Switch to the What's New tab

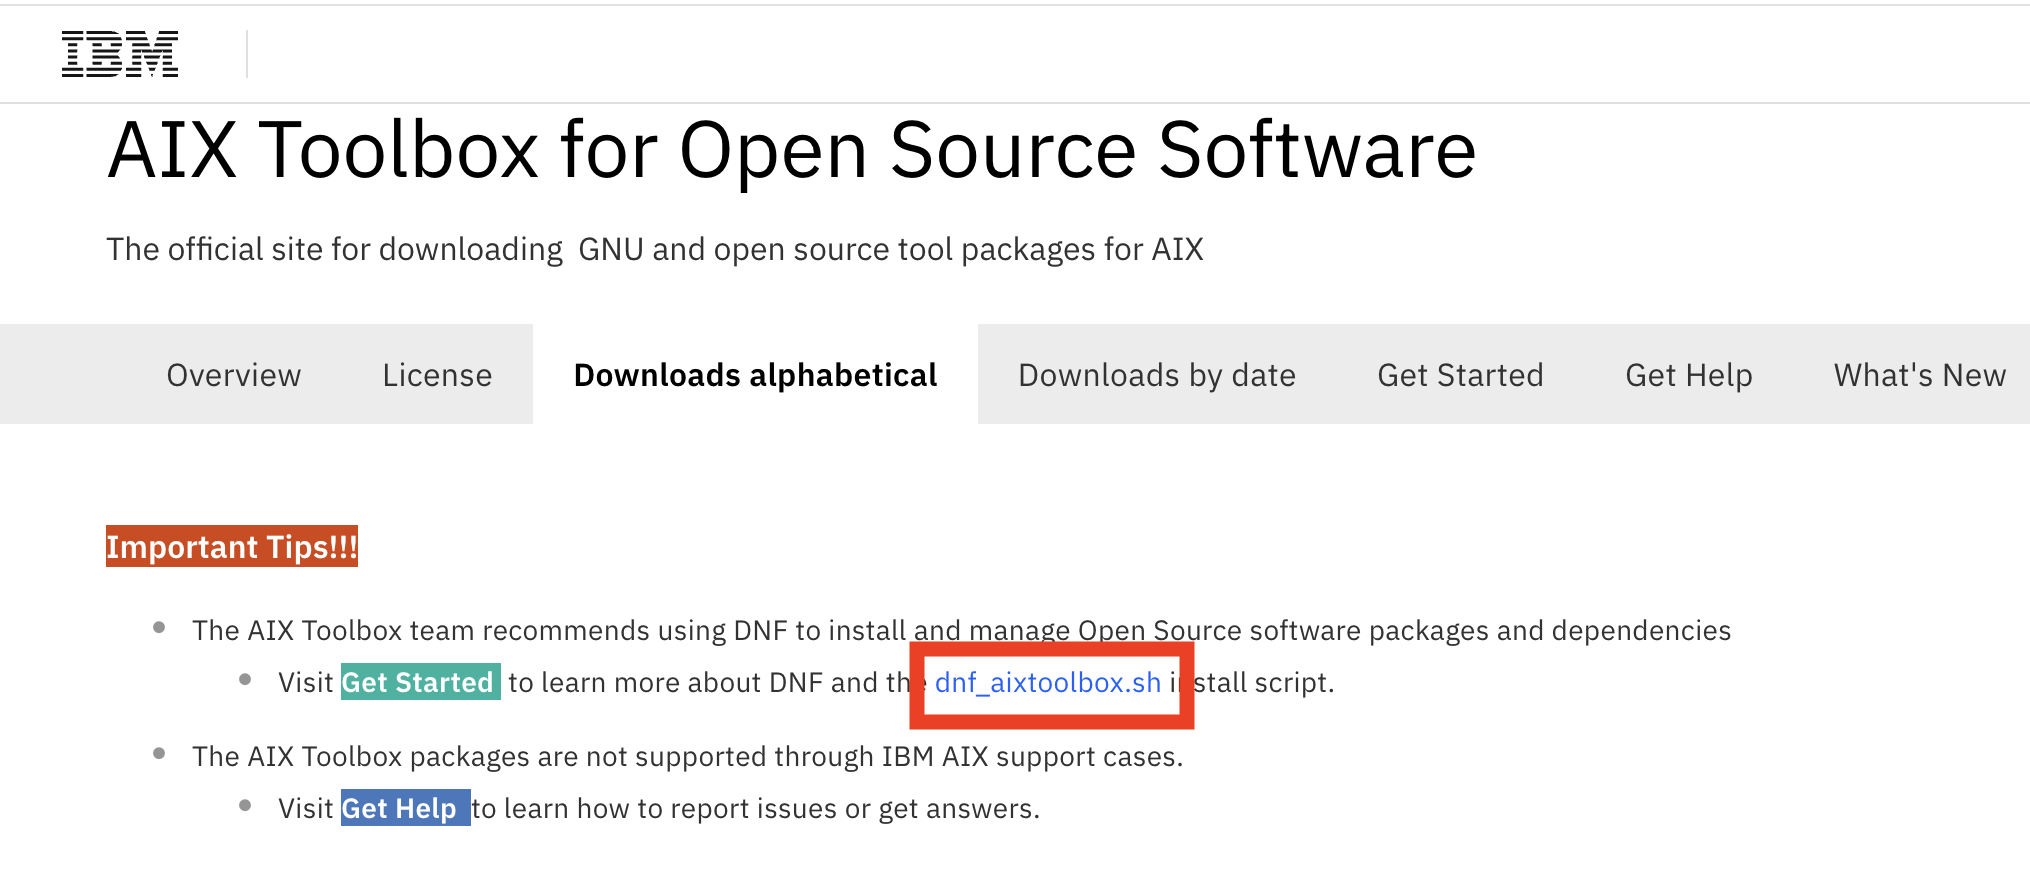(x=1919, y=375)
